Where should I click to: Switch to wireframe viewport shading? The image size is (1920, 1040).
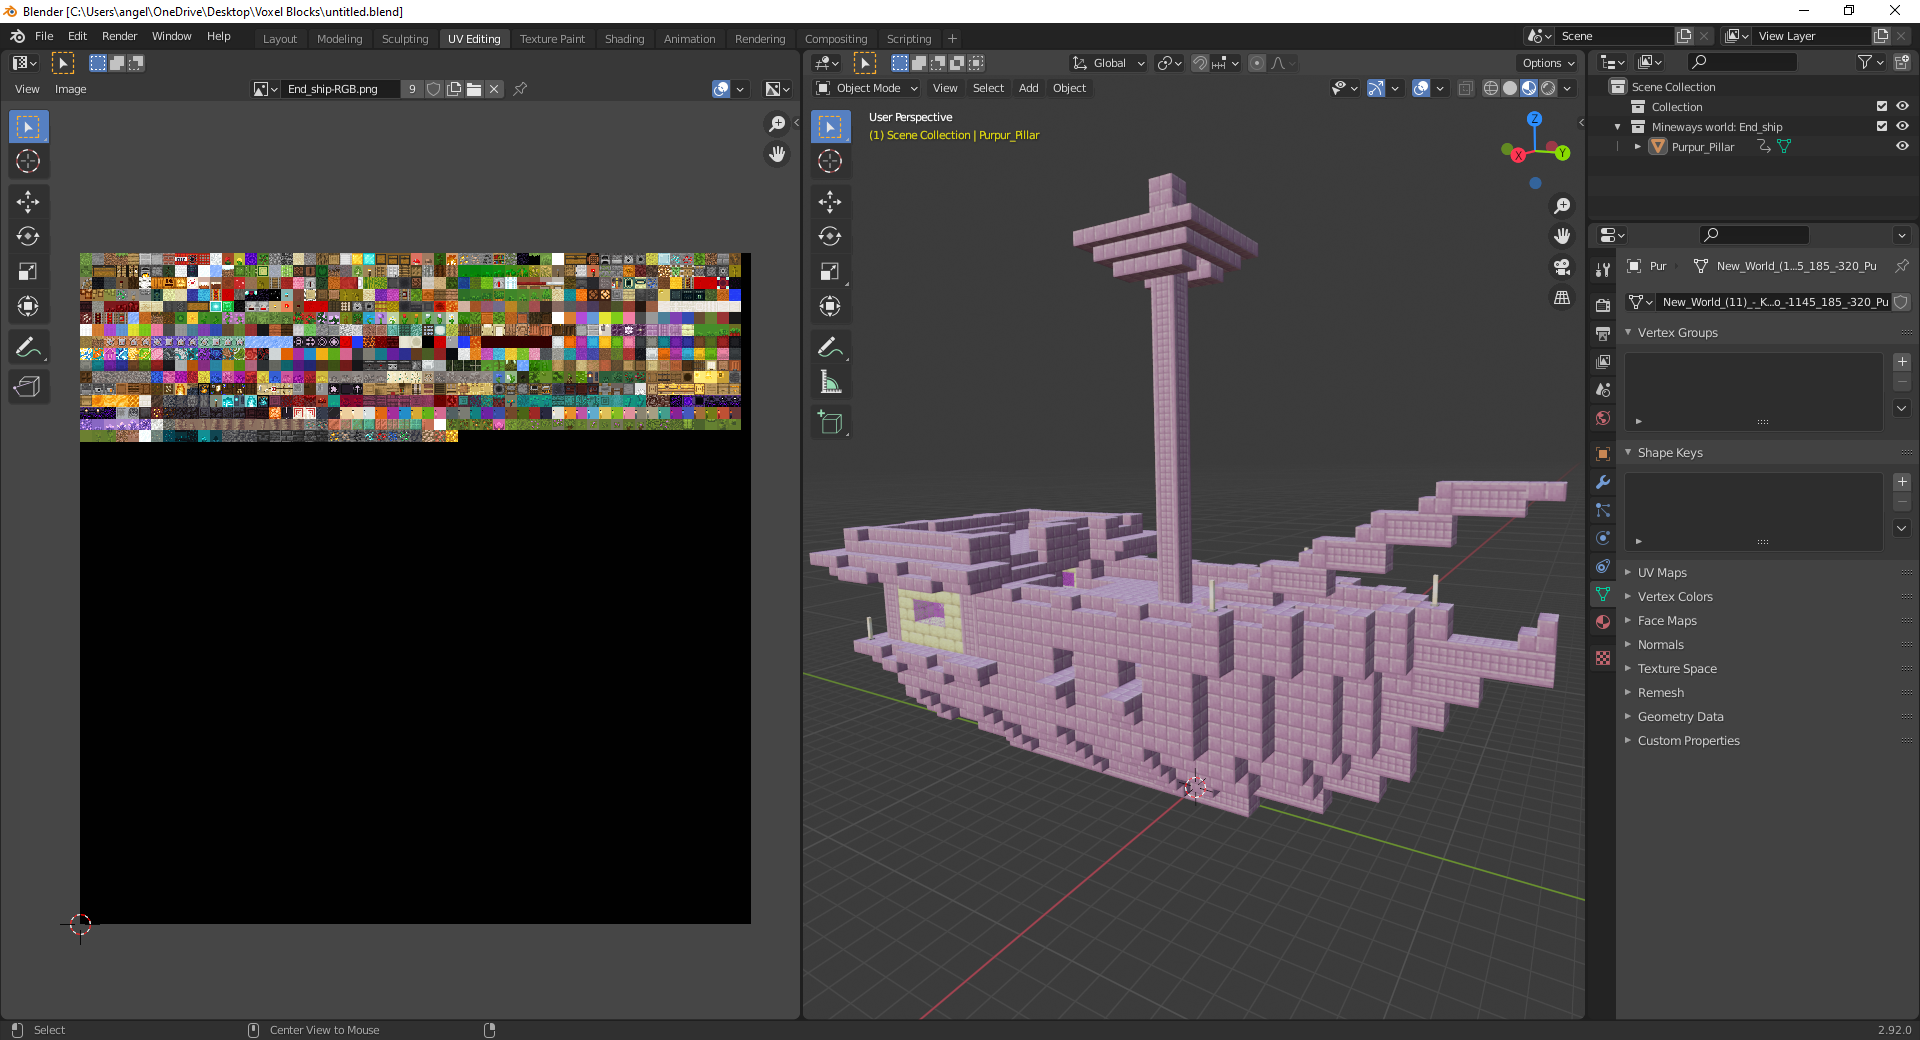[1491, 88]
